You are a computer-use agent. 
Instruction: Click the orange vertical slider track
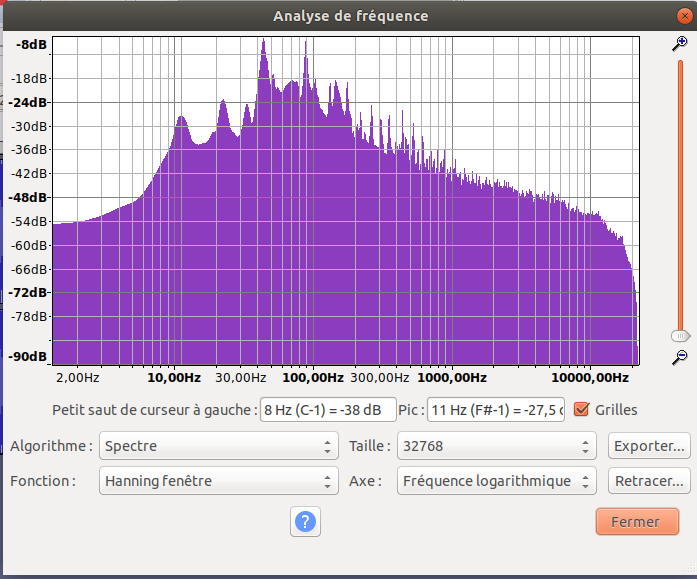680,196
